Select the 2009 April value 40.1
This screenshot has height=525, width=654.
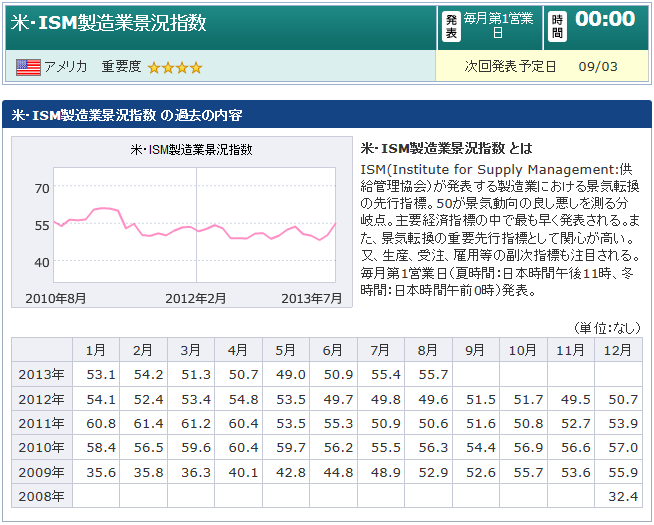(x=243, y=472)
